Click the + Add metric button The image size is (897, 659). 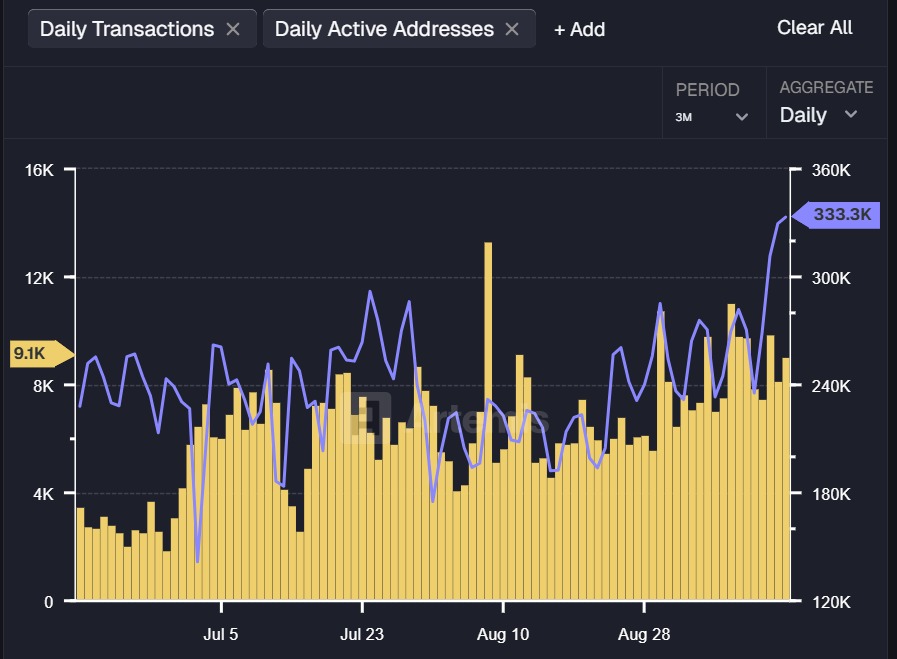tap(580, 29)
